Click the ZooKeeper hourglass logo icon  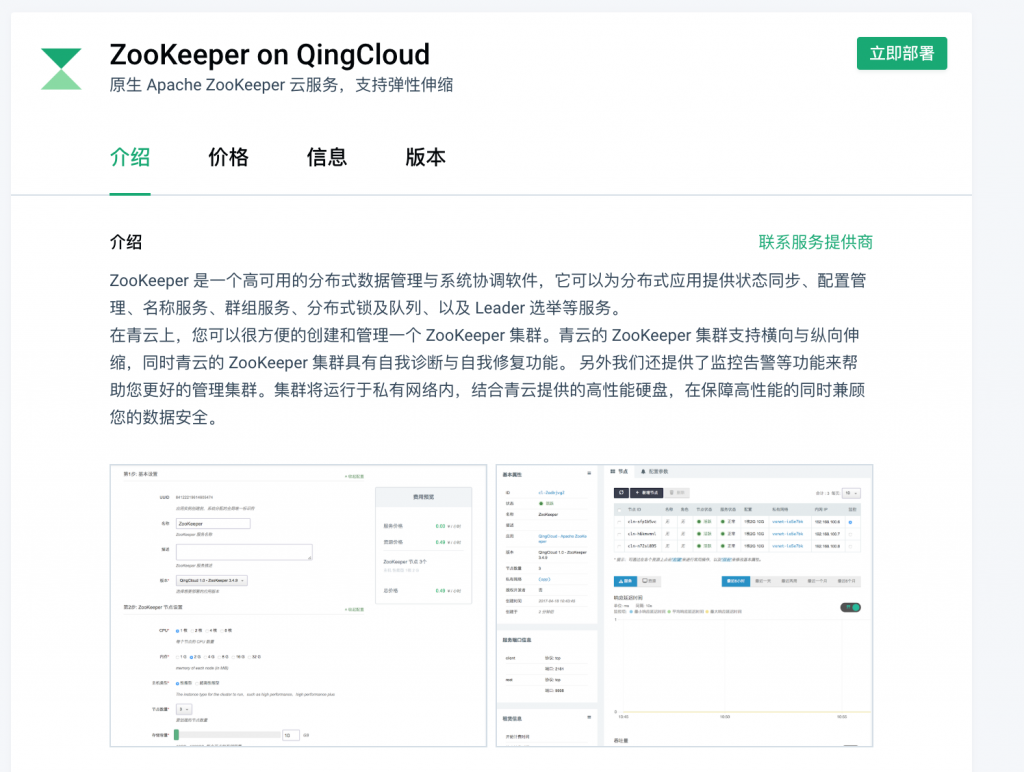(61, 69)
